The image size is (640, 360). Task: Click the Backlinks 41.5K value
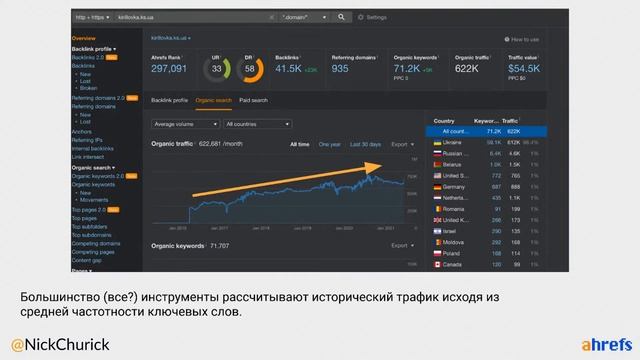pyautogui.click(x=288, y=69)
